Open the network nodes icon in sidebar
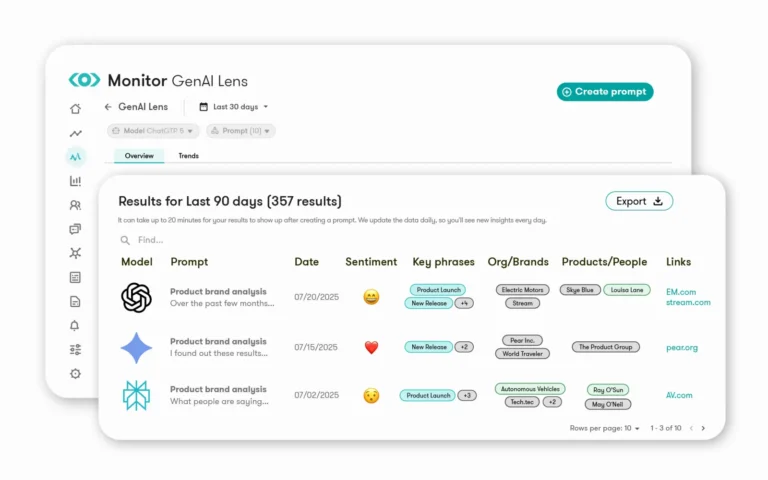 [75, 253]
